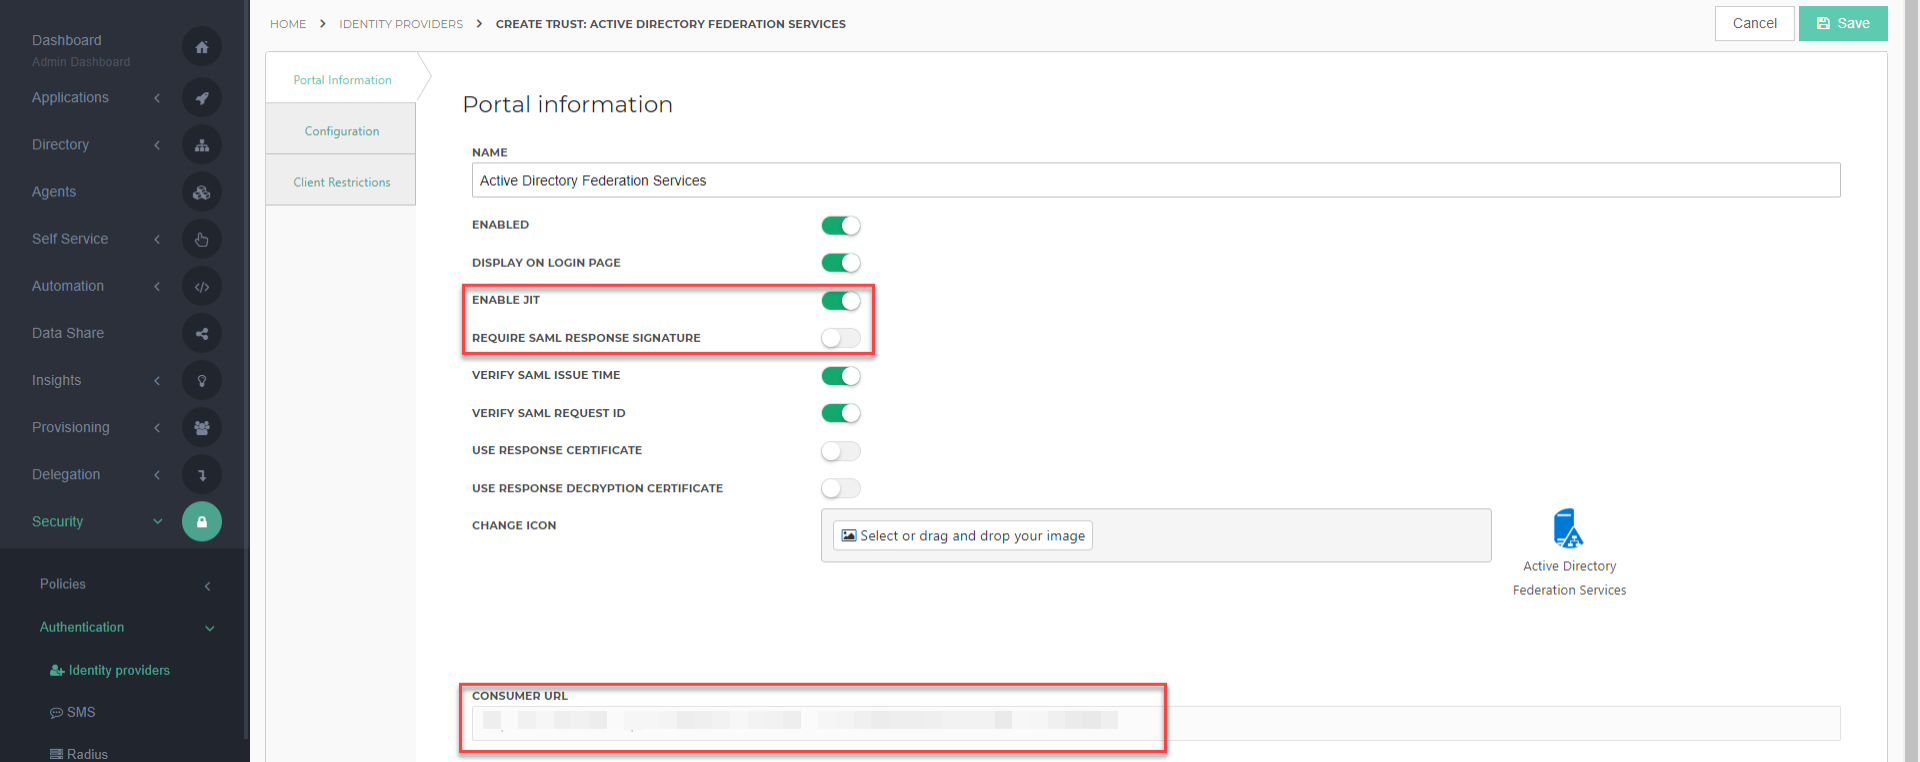Screen dimensions: 1920x762
Task: Open the Policies submenu label
Action: pyautogui.click(x=63, y=584)
